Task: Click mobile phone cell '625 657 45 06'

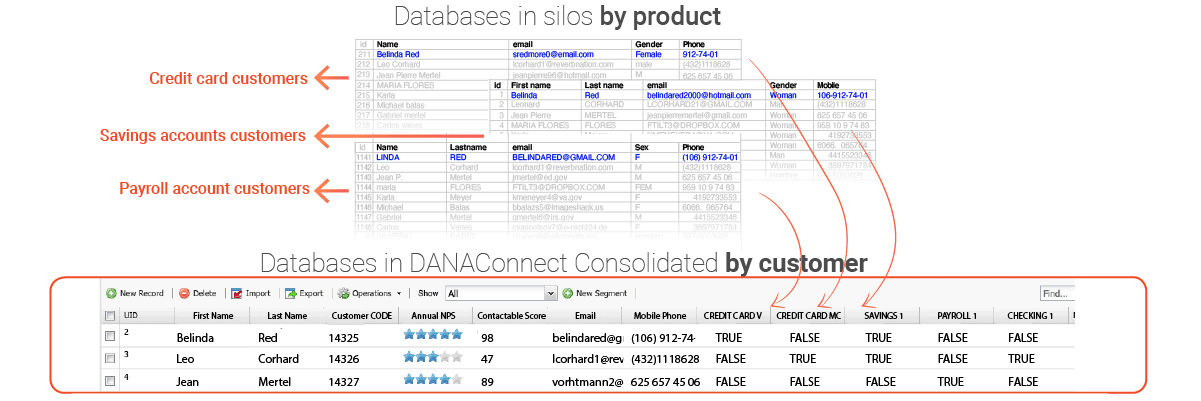Action: pyautogui.click(x=665, y=382)
